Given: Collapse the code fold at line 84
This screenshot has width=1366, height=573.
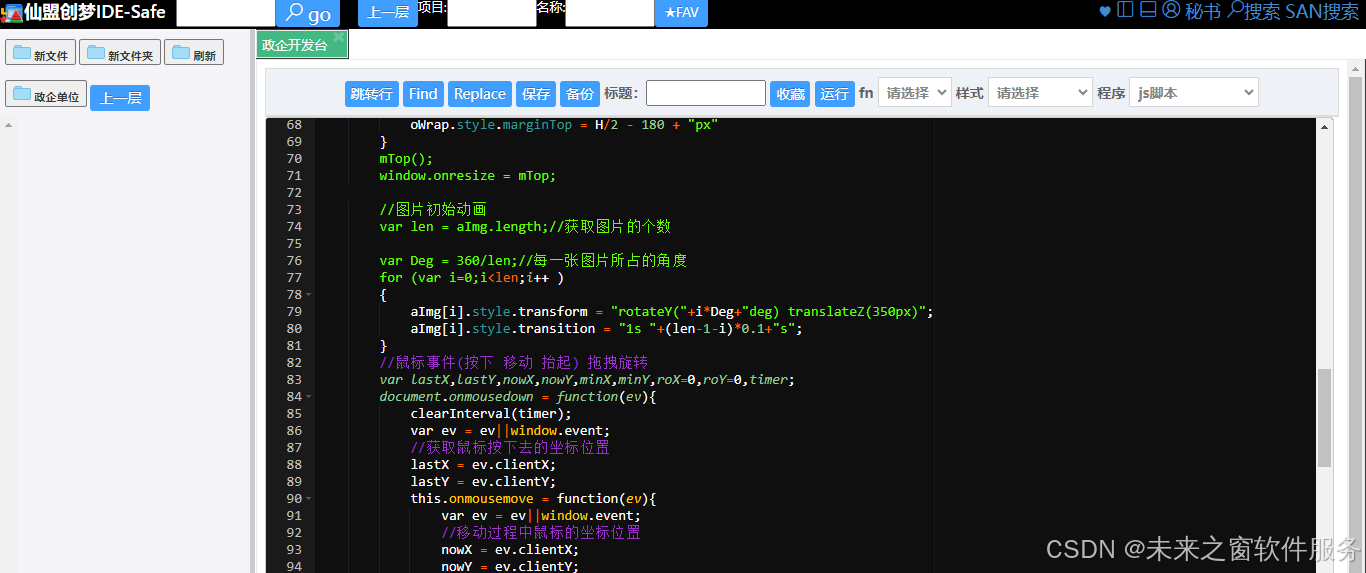Looking at the screenshot, I should (x=308, y=397).
